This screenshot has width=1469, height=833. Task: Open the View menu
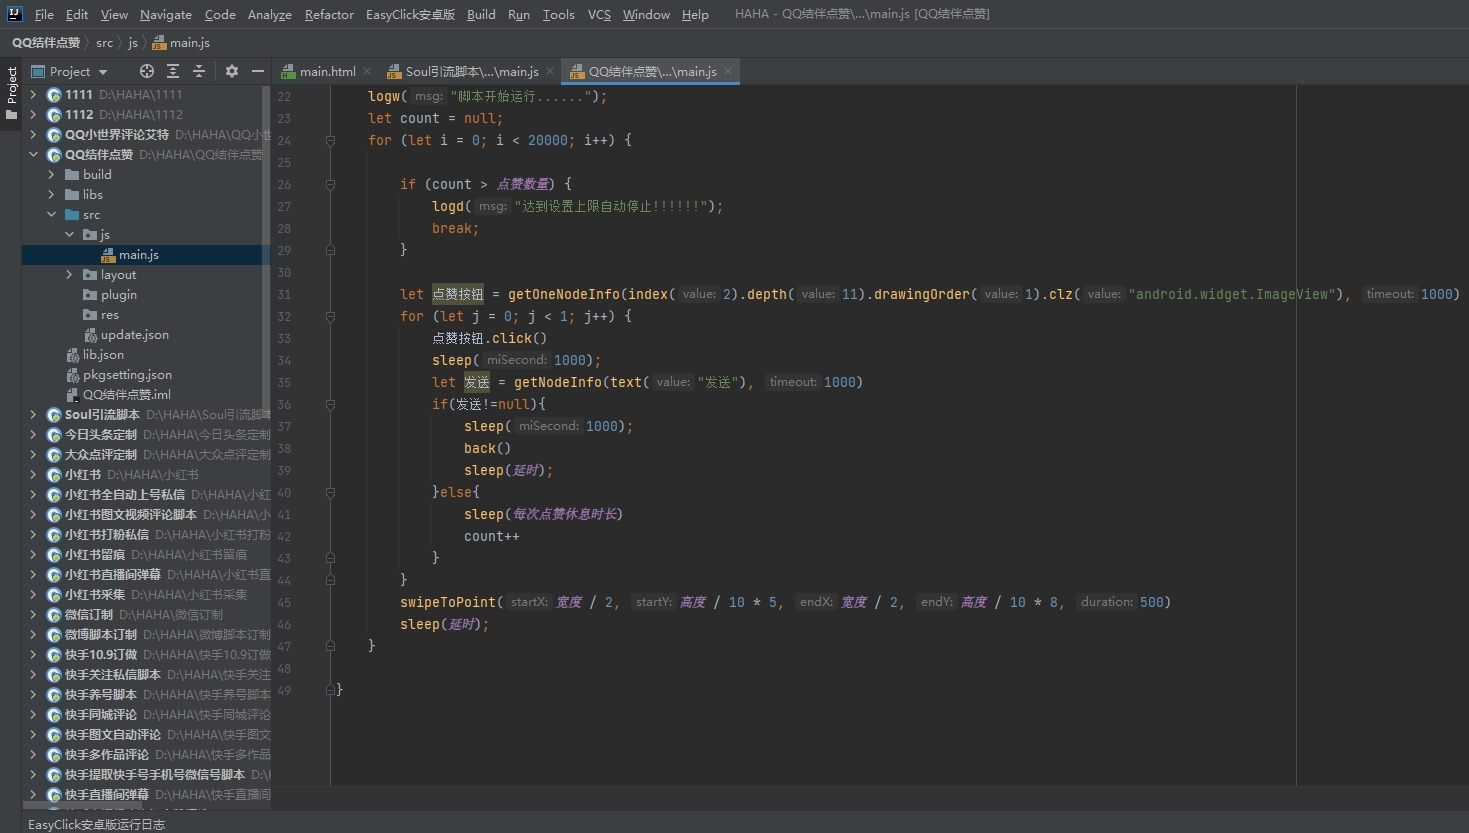pyautogui.click(x=114, y=14)
